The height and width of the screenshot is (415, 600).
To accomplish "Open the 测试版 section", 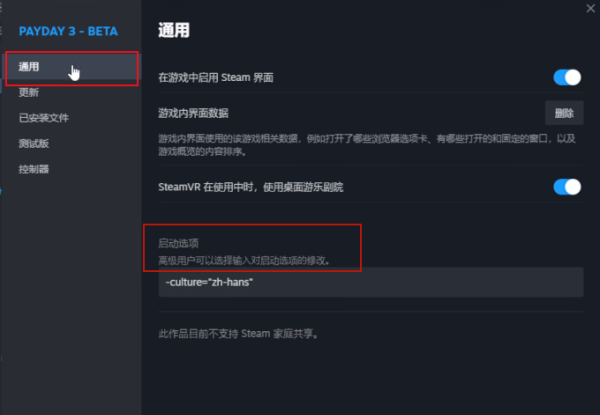I will click(x=34, y=143).
